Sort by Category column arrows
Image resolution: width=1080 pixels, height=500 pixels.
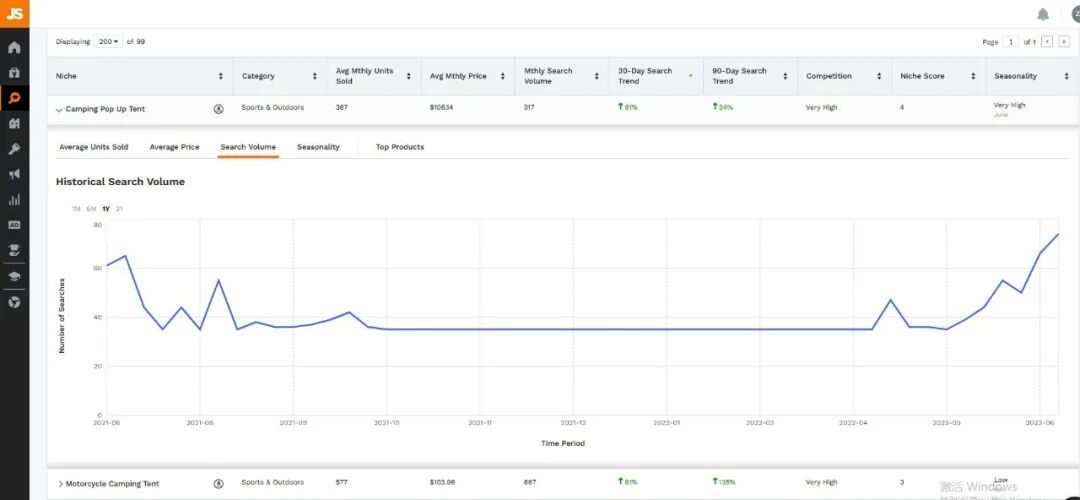[315, 76]
